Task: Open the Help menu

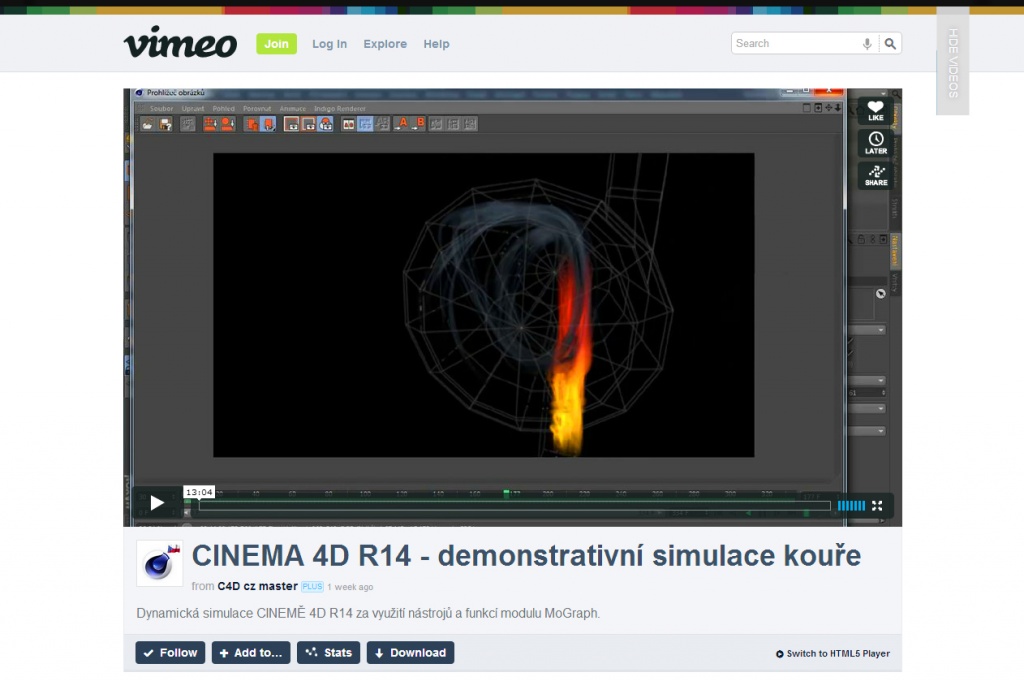Action: (x=436, y=44)
